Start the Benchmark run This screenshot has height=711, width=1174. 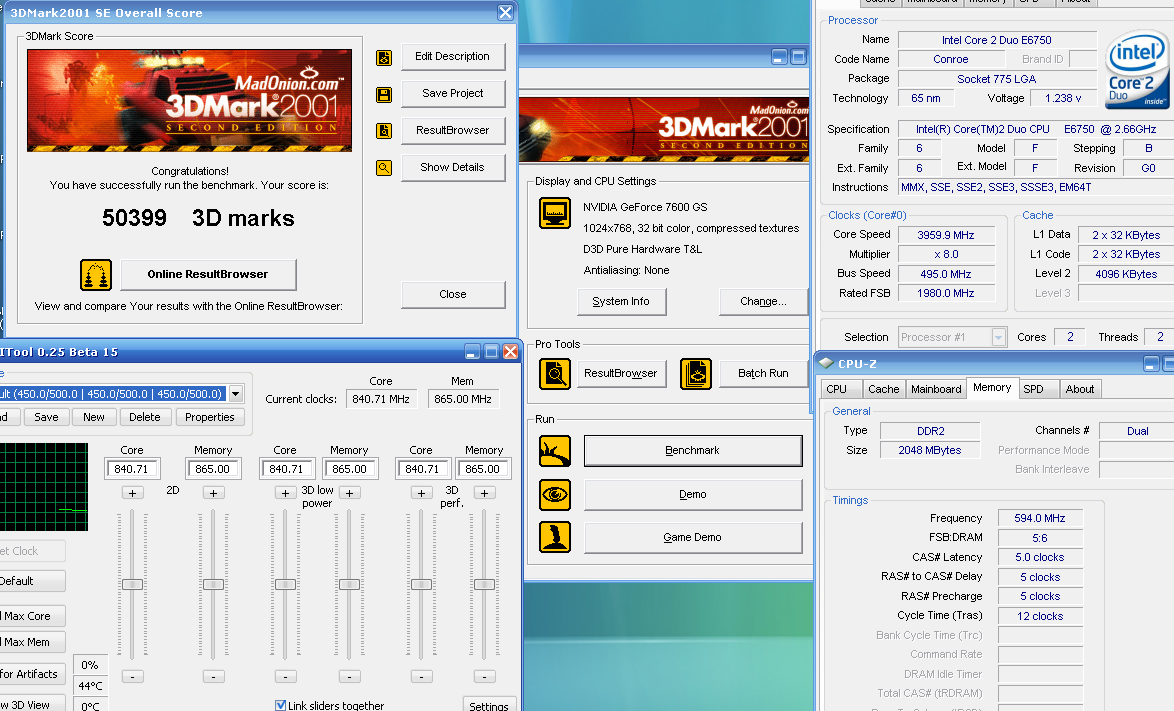click(693, 450)
